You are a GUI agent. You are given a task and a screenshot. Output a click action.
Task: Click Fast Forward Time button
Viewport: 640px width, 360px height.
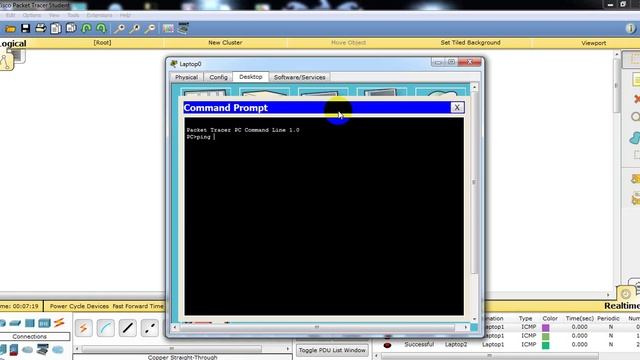[138, 306]
